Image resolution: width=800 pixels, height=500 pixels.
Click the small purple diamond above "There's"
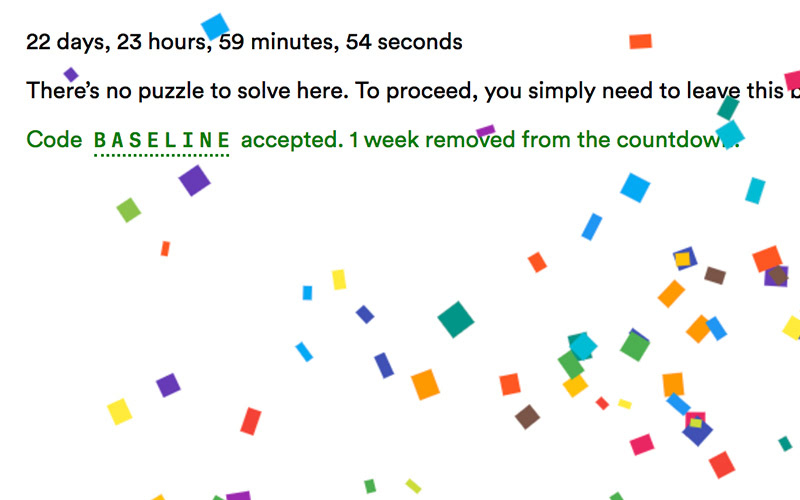pyautogui.click(x=71, y=74)
